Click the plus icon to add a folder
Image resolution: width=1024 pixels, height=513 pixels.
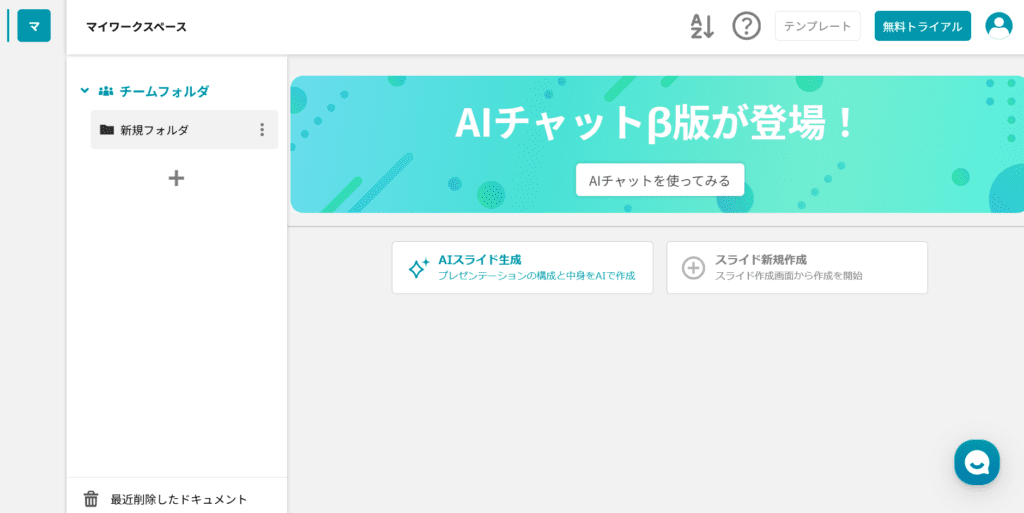point(176,178)
